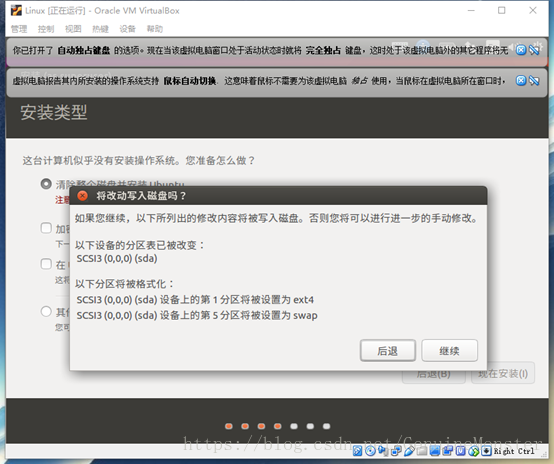Click the line about 第 1 分区 ext4
The width and height of the screenshot is (554, 464).
pos(195,300)
